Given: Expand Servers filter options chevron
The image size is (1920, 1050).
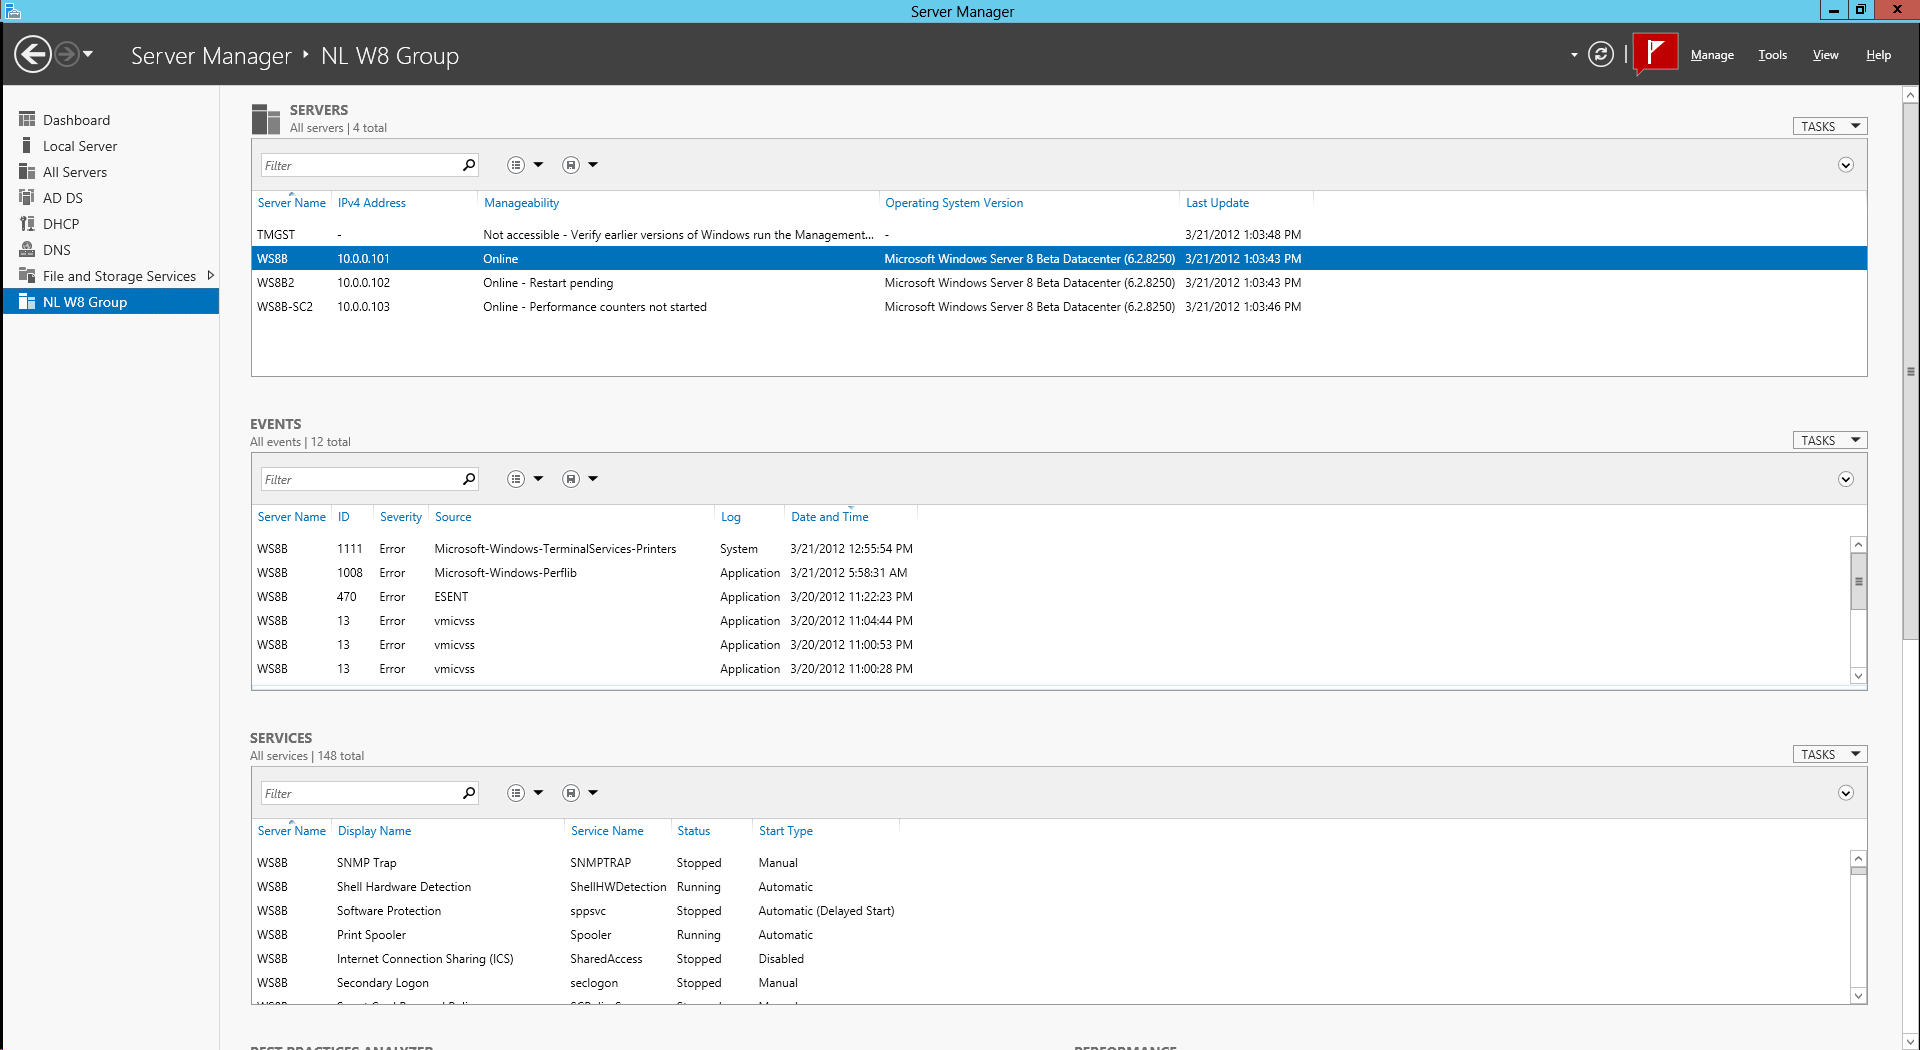Looking at the screenshot, I should tap(1846, 165).
